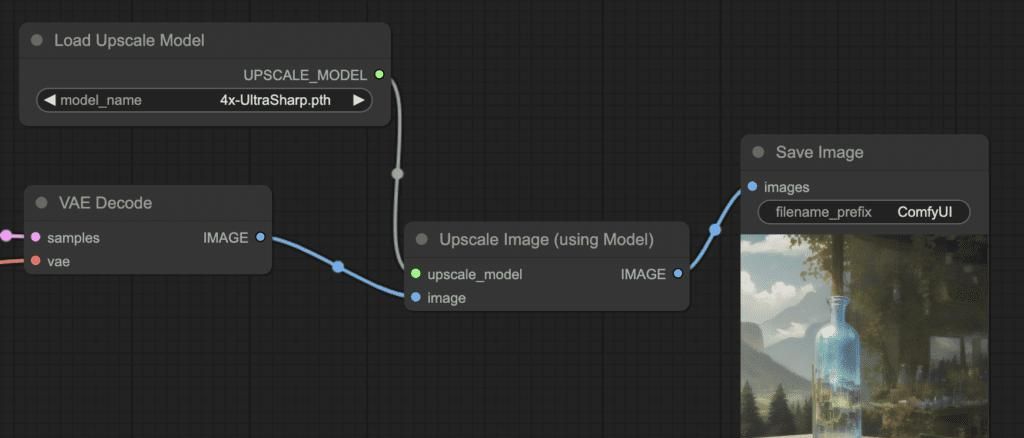This screenshot has height=438, width=1024.
Task: Click midpoint of VAE Decode image link
Action: point(338,267)
